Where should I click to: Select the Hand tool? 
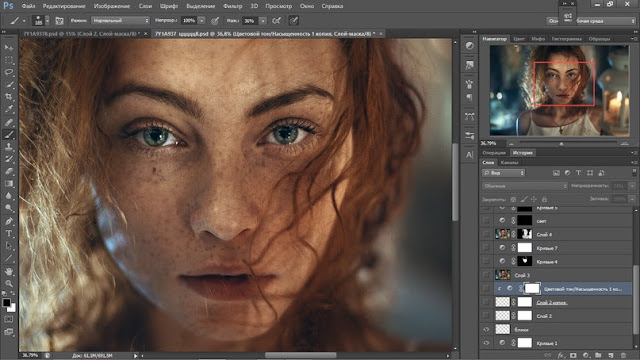coord(9,271)
